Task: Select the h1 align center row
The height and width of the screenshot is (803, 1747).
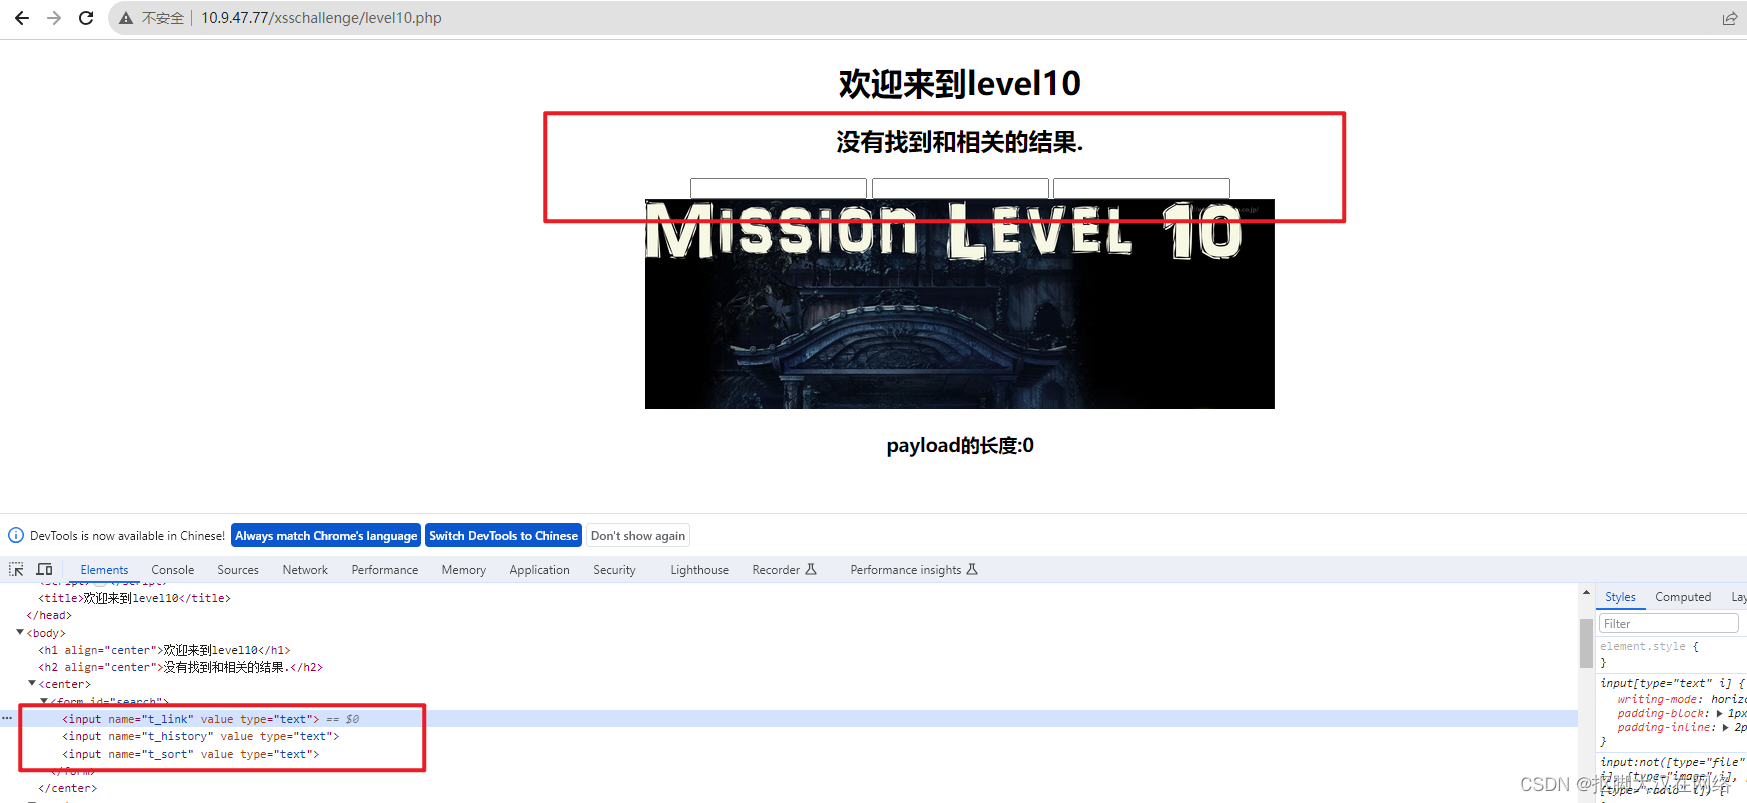Action: 164,650
